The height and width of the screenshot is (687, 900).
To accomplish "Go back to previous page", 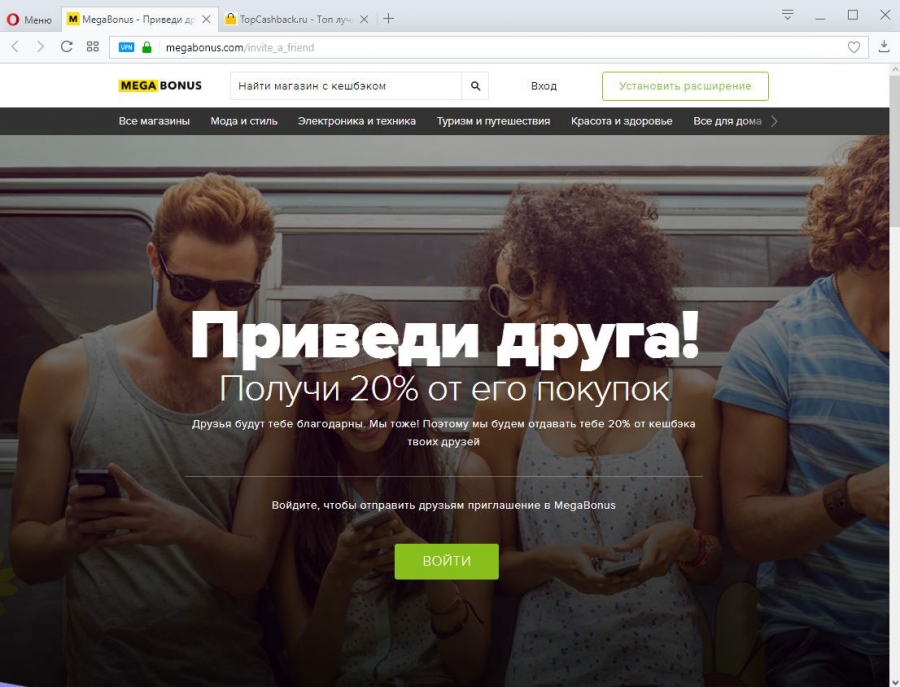I will [15, 46].
